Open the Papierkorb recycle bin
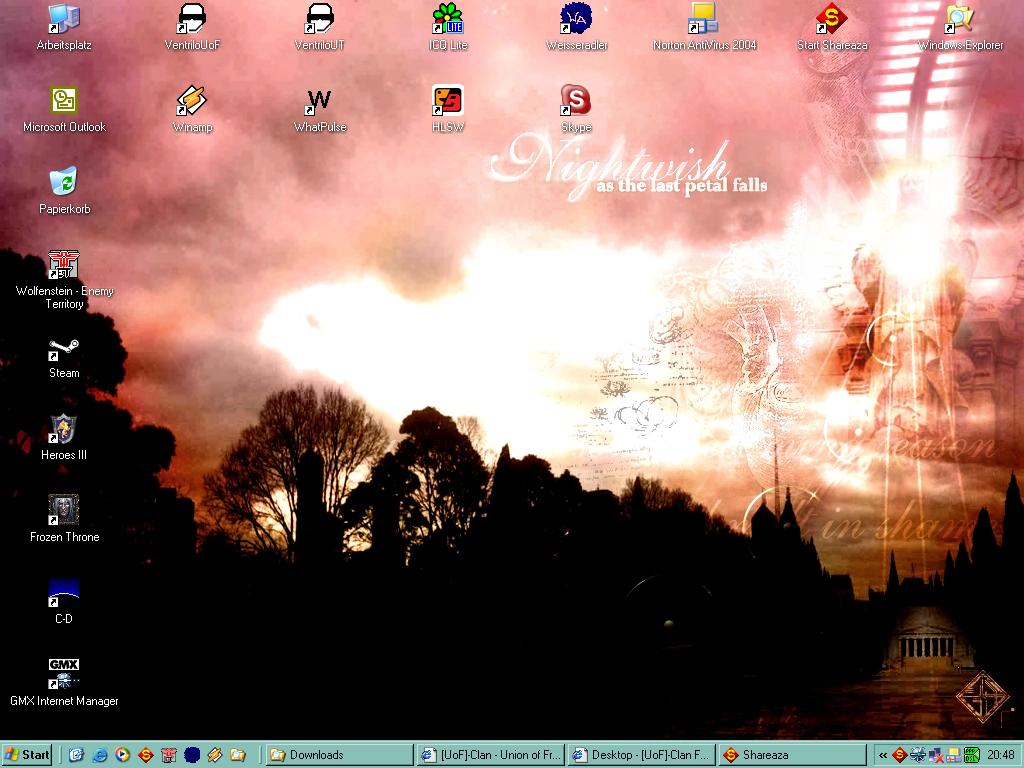This screenshot has width=1024, height=768. 64,191
